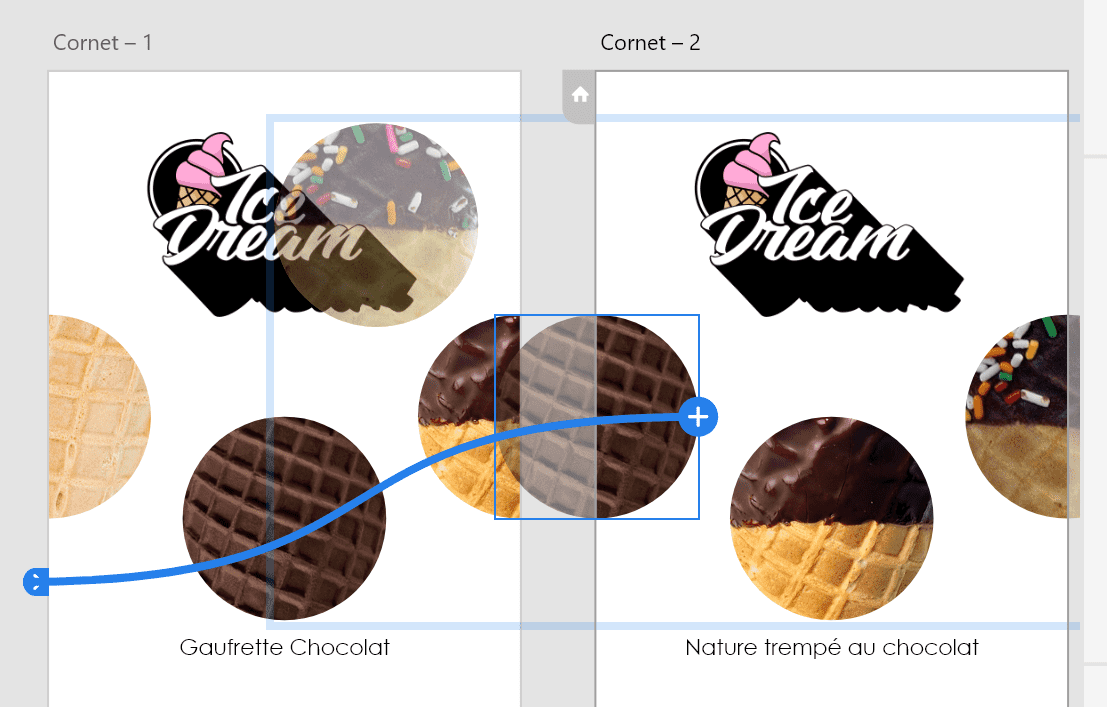This screenshot has height=707, width=1107.
Task: Select the Gaufrette Chocolat text label
Action: tap(285, 647)
